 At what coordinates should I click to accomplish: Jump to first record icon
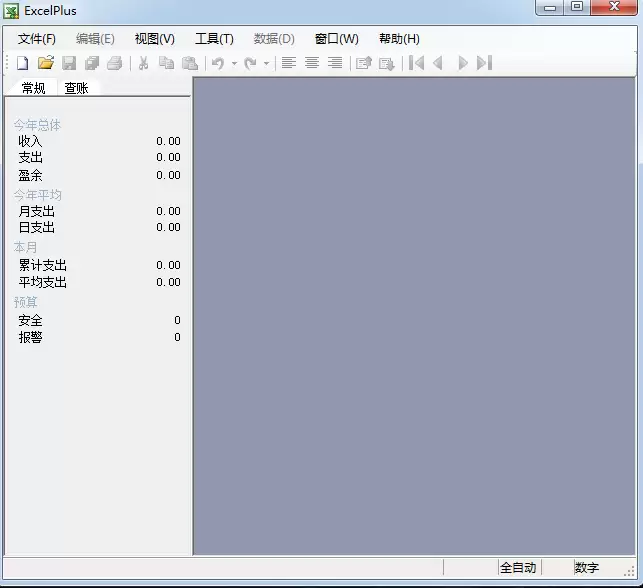[x=416, y=63]
